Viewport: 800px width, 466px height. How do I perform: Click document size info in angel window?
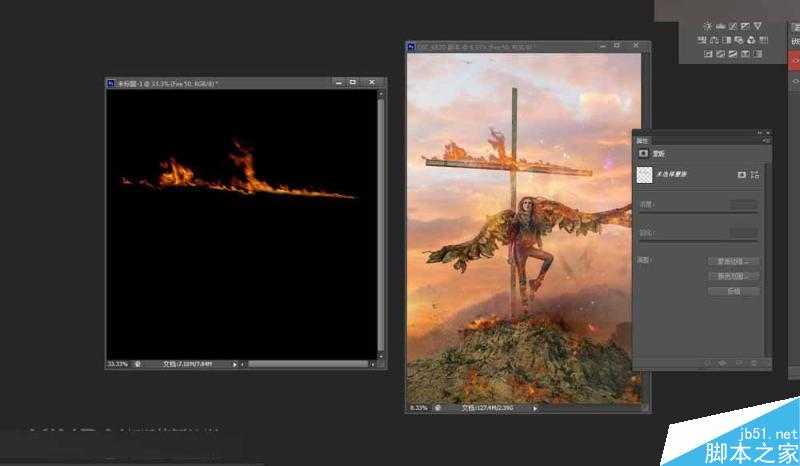click(487, 408)
